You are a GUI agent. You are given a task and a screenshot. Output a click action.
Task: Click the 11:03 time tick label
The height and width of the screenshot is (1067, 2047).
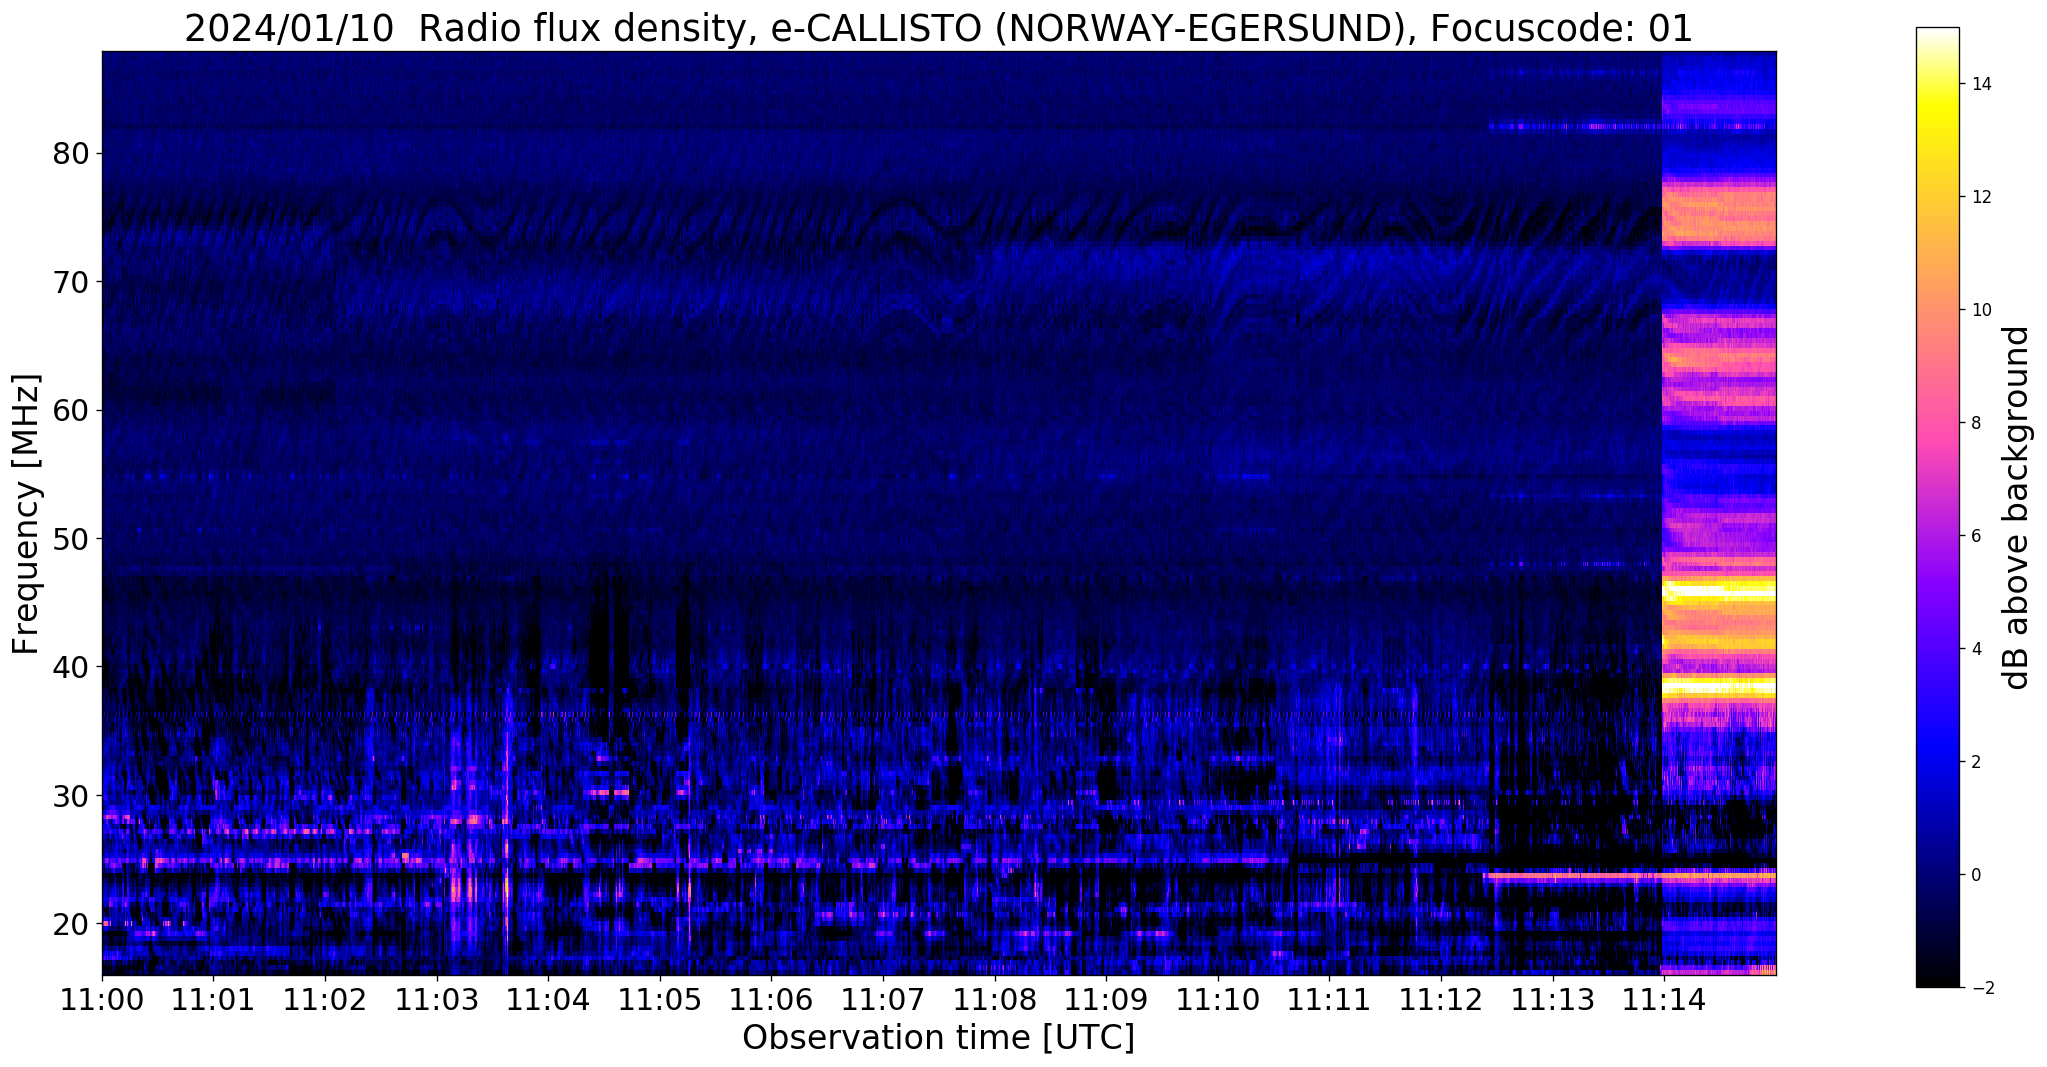pyautogui.click(x=436, y=999)
